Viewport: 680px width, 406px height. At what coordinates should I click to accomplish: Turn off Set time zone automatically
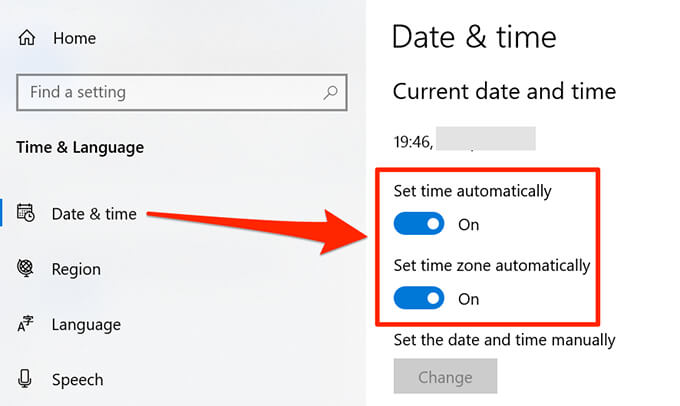tap(419, 298)
